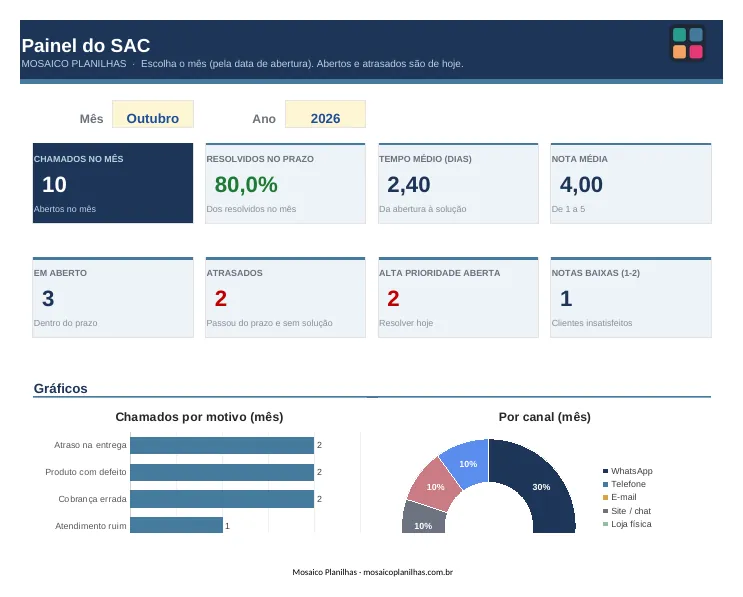Viewport: 743px width, 597px height.
Task: Open the Mês selector showing Outubro
Action: (153, 114)
